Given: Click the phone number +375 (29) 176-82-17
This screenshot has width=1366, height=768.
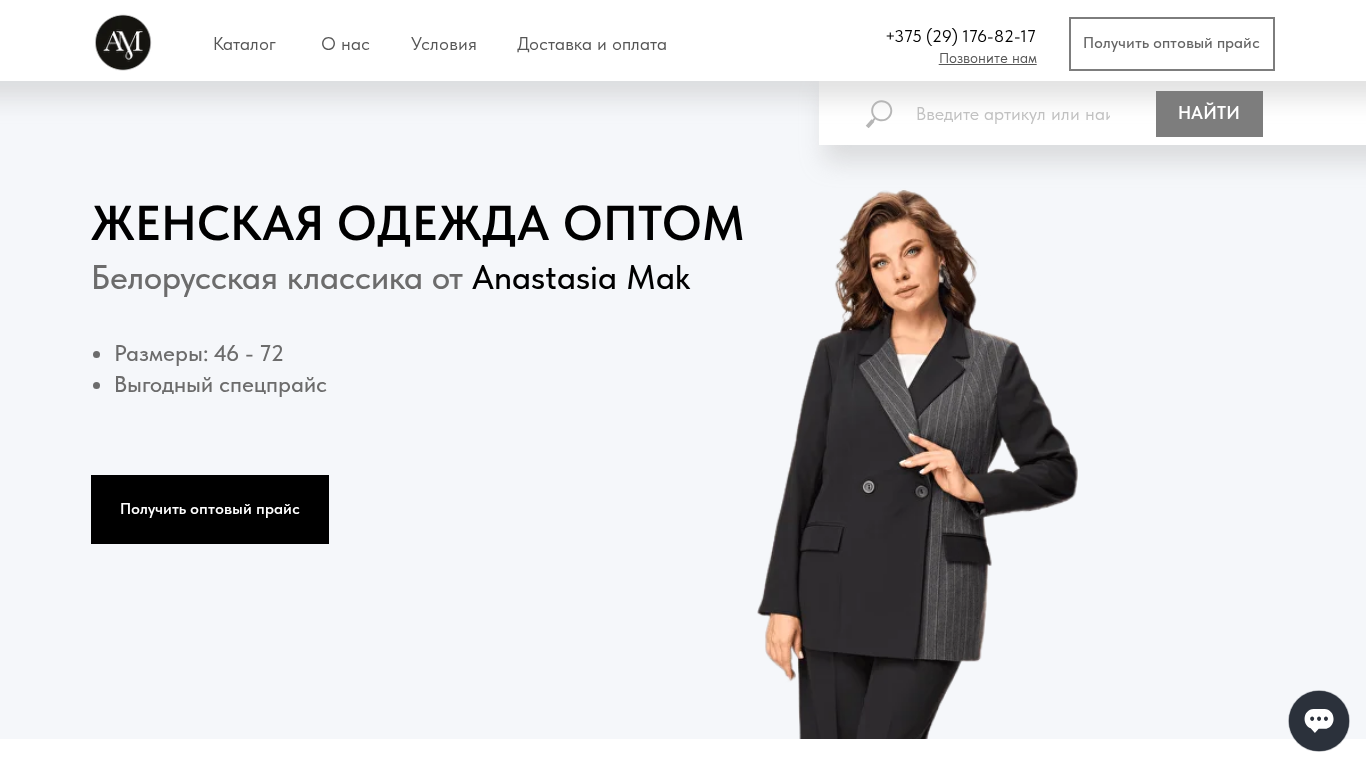Looking at the screenshot, I should pos(961,36).
